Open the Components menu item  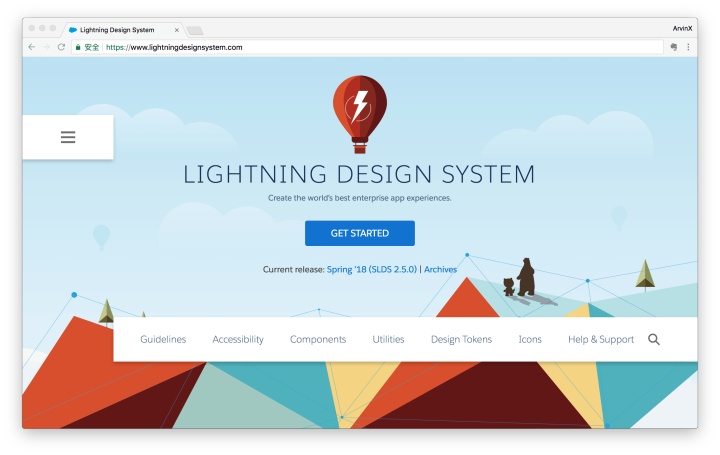pos(318,339)
